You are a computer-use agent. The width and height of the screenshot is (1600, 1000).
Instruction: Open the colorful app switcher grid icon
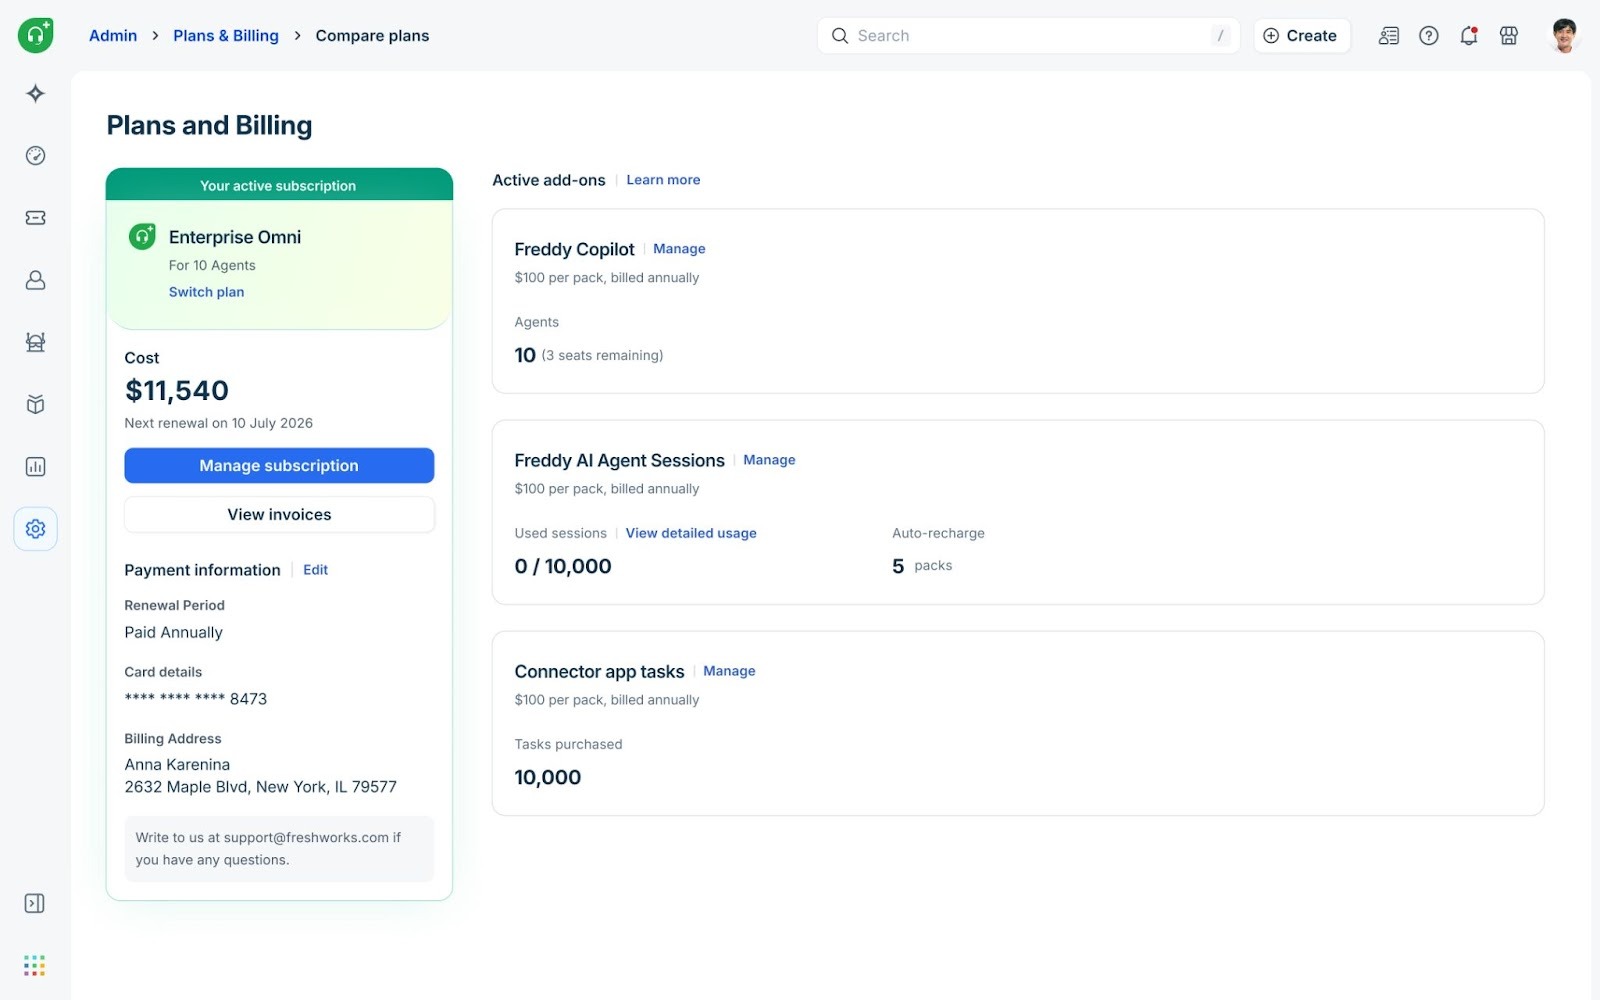(x=34, y=965)
